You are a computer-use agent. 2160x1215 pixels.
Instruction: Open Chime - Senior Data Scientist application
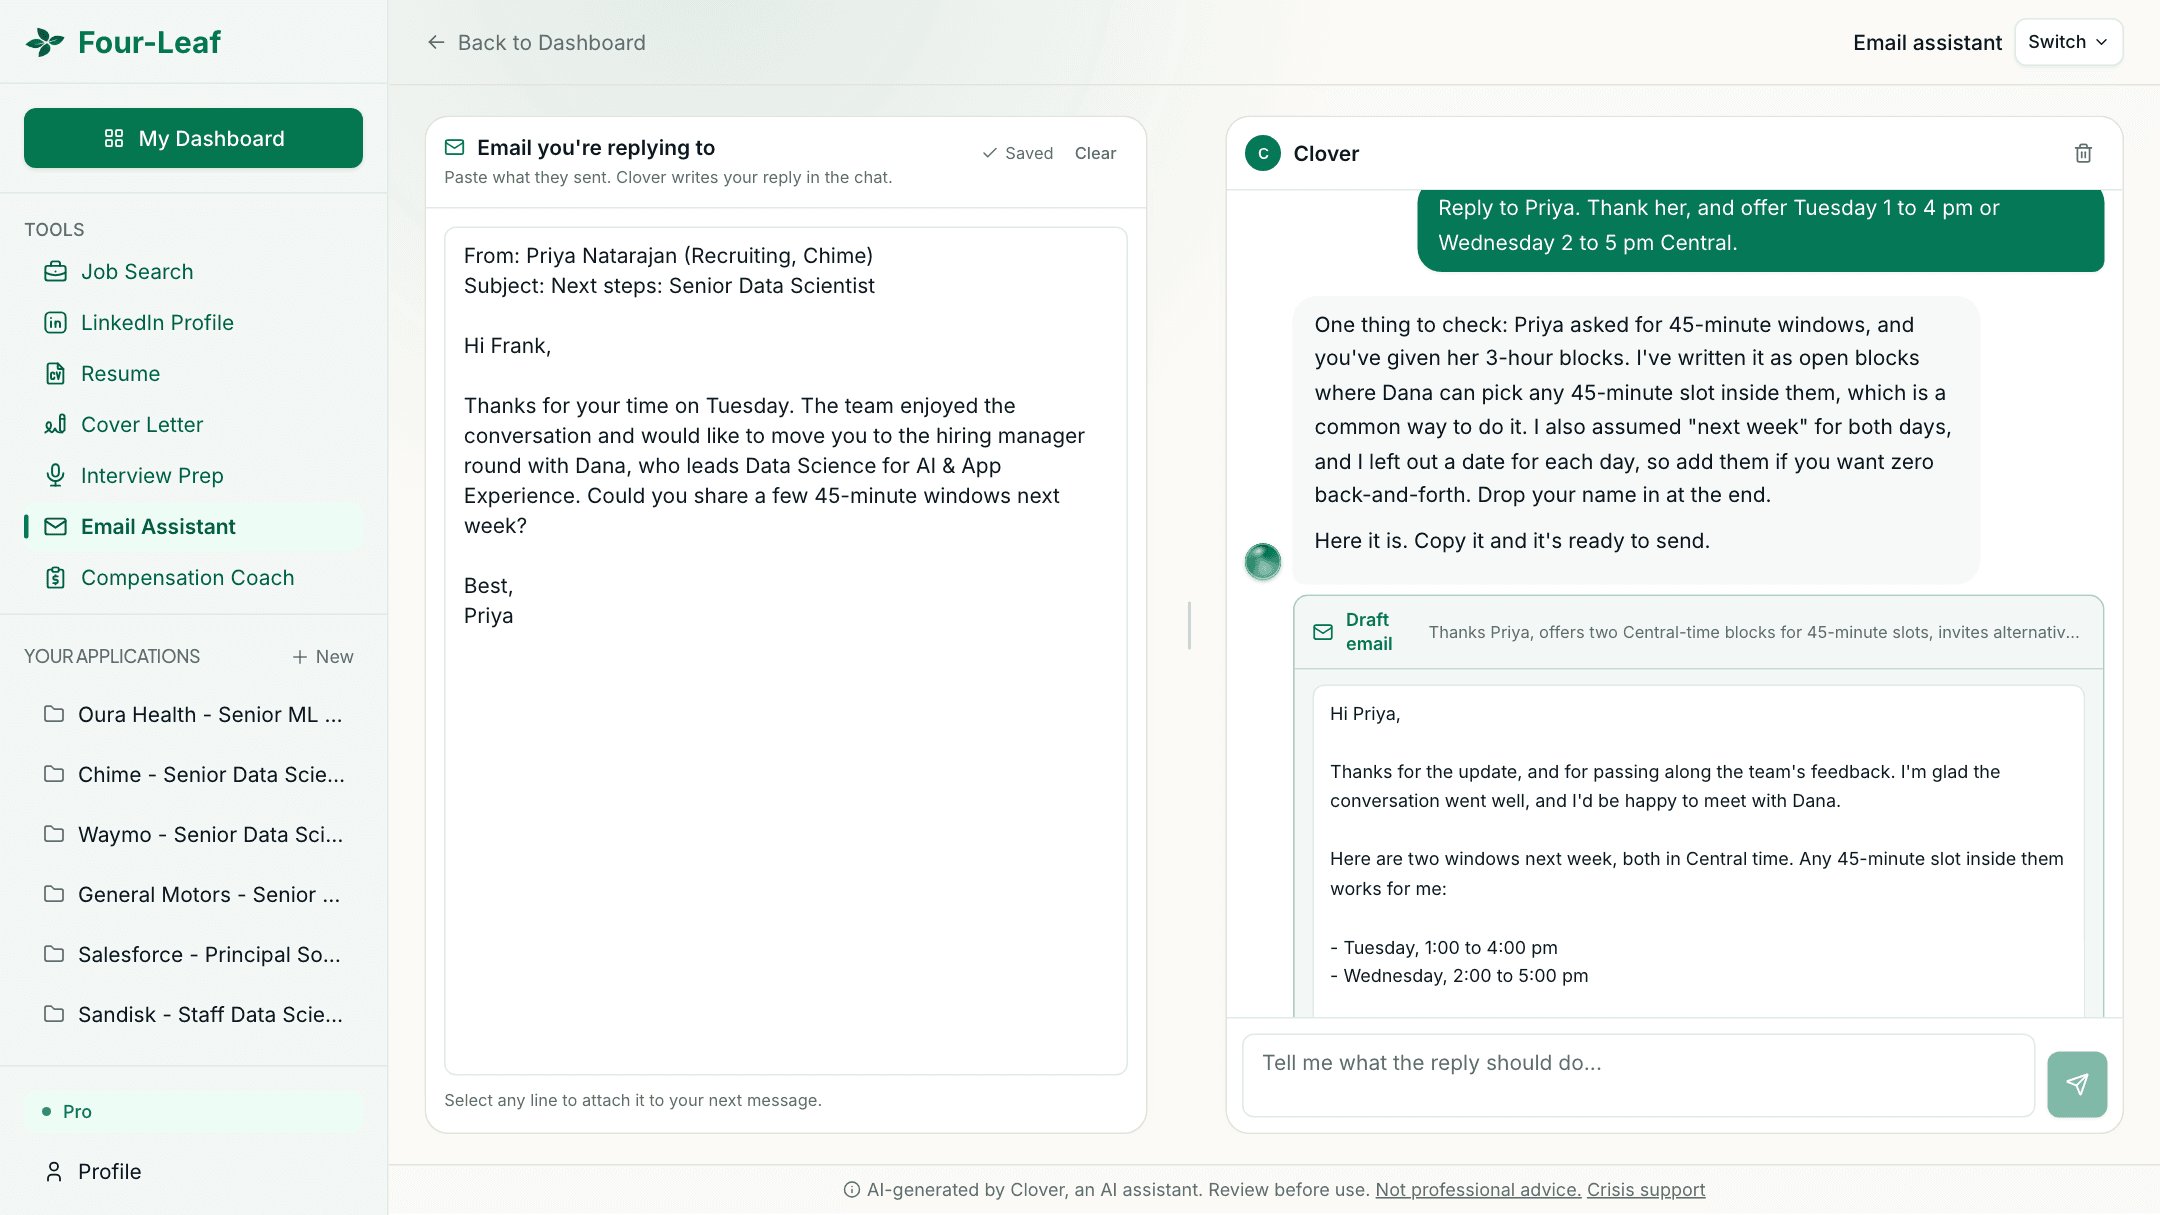tap(193, 775)
